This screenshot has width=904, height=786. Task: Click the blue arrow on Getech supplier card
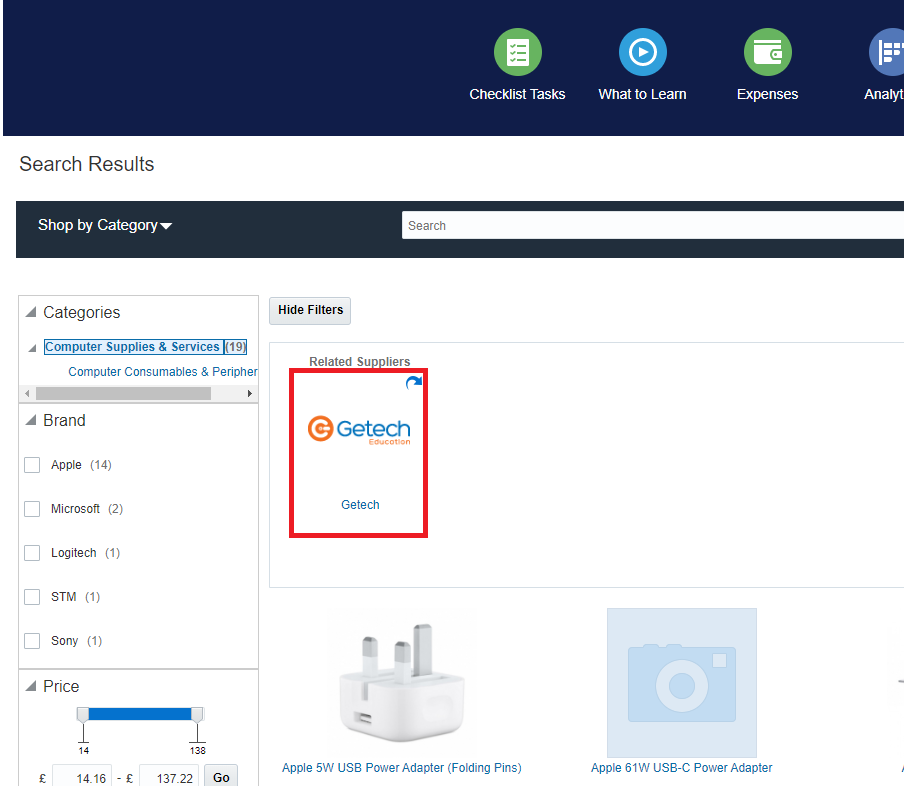click(413, 382)
